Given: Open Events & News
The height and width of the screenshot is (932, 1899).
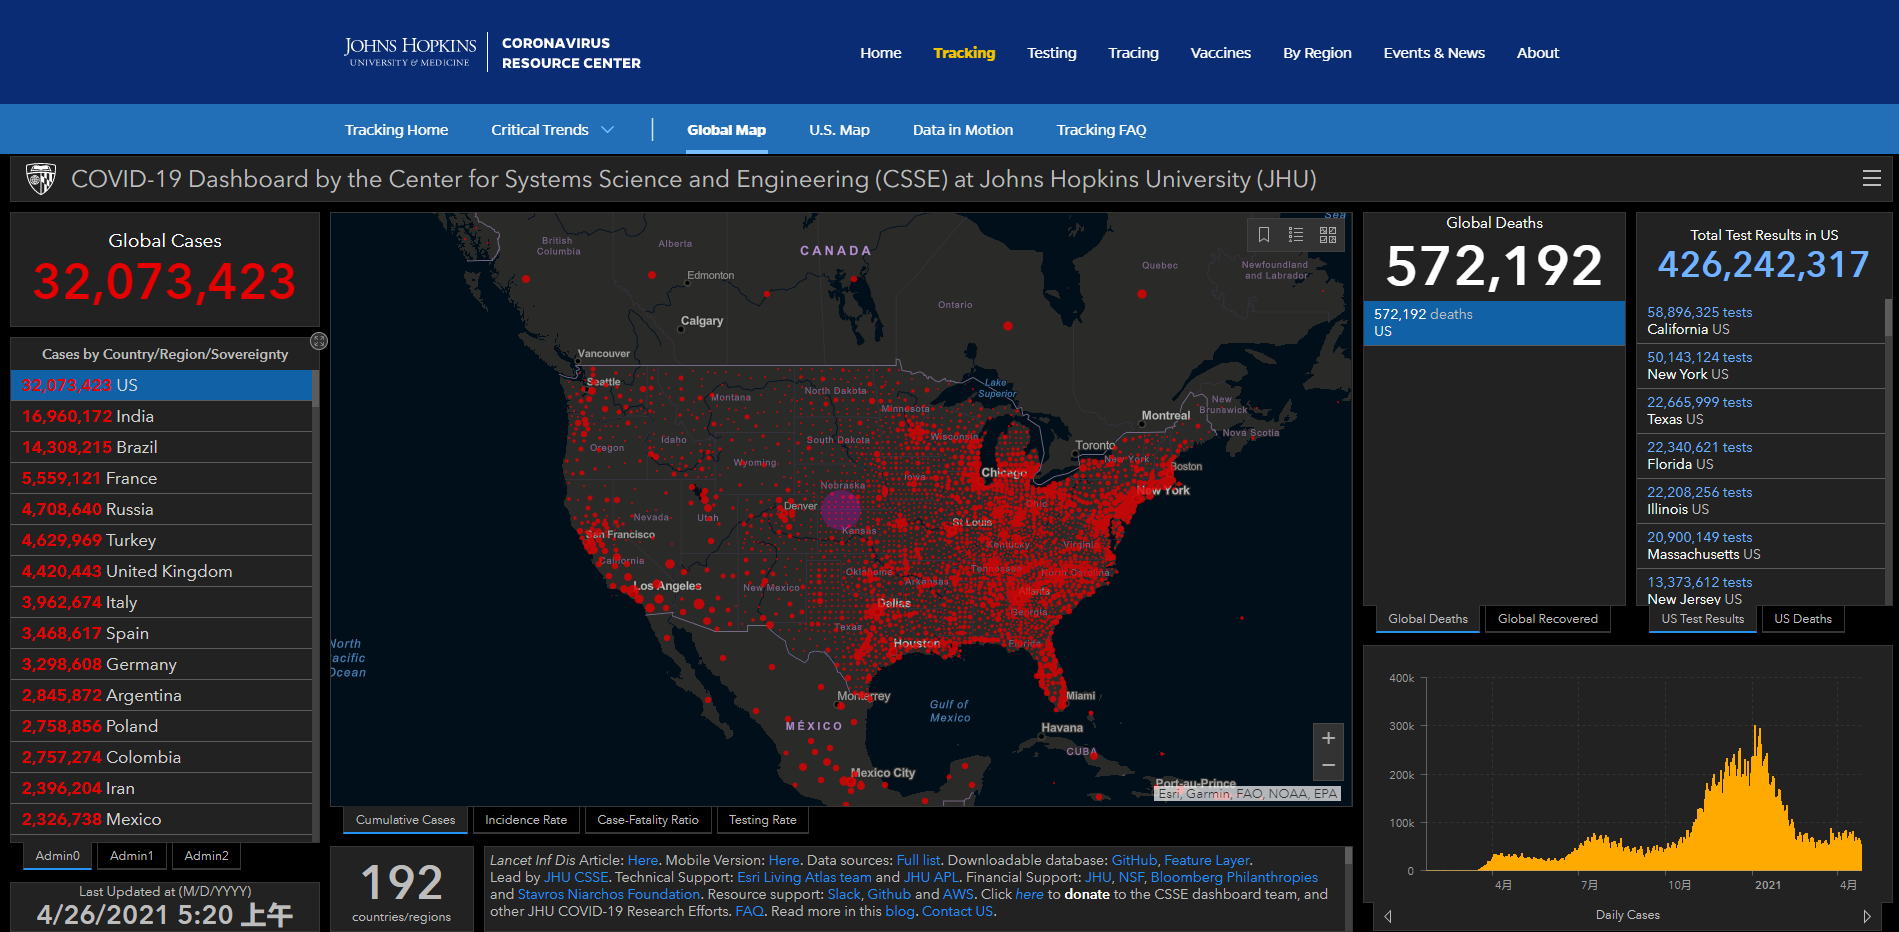Looking at the screenshot, I should (x=1434, y=53).
